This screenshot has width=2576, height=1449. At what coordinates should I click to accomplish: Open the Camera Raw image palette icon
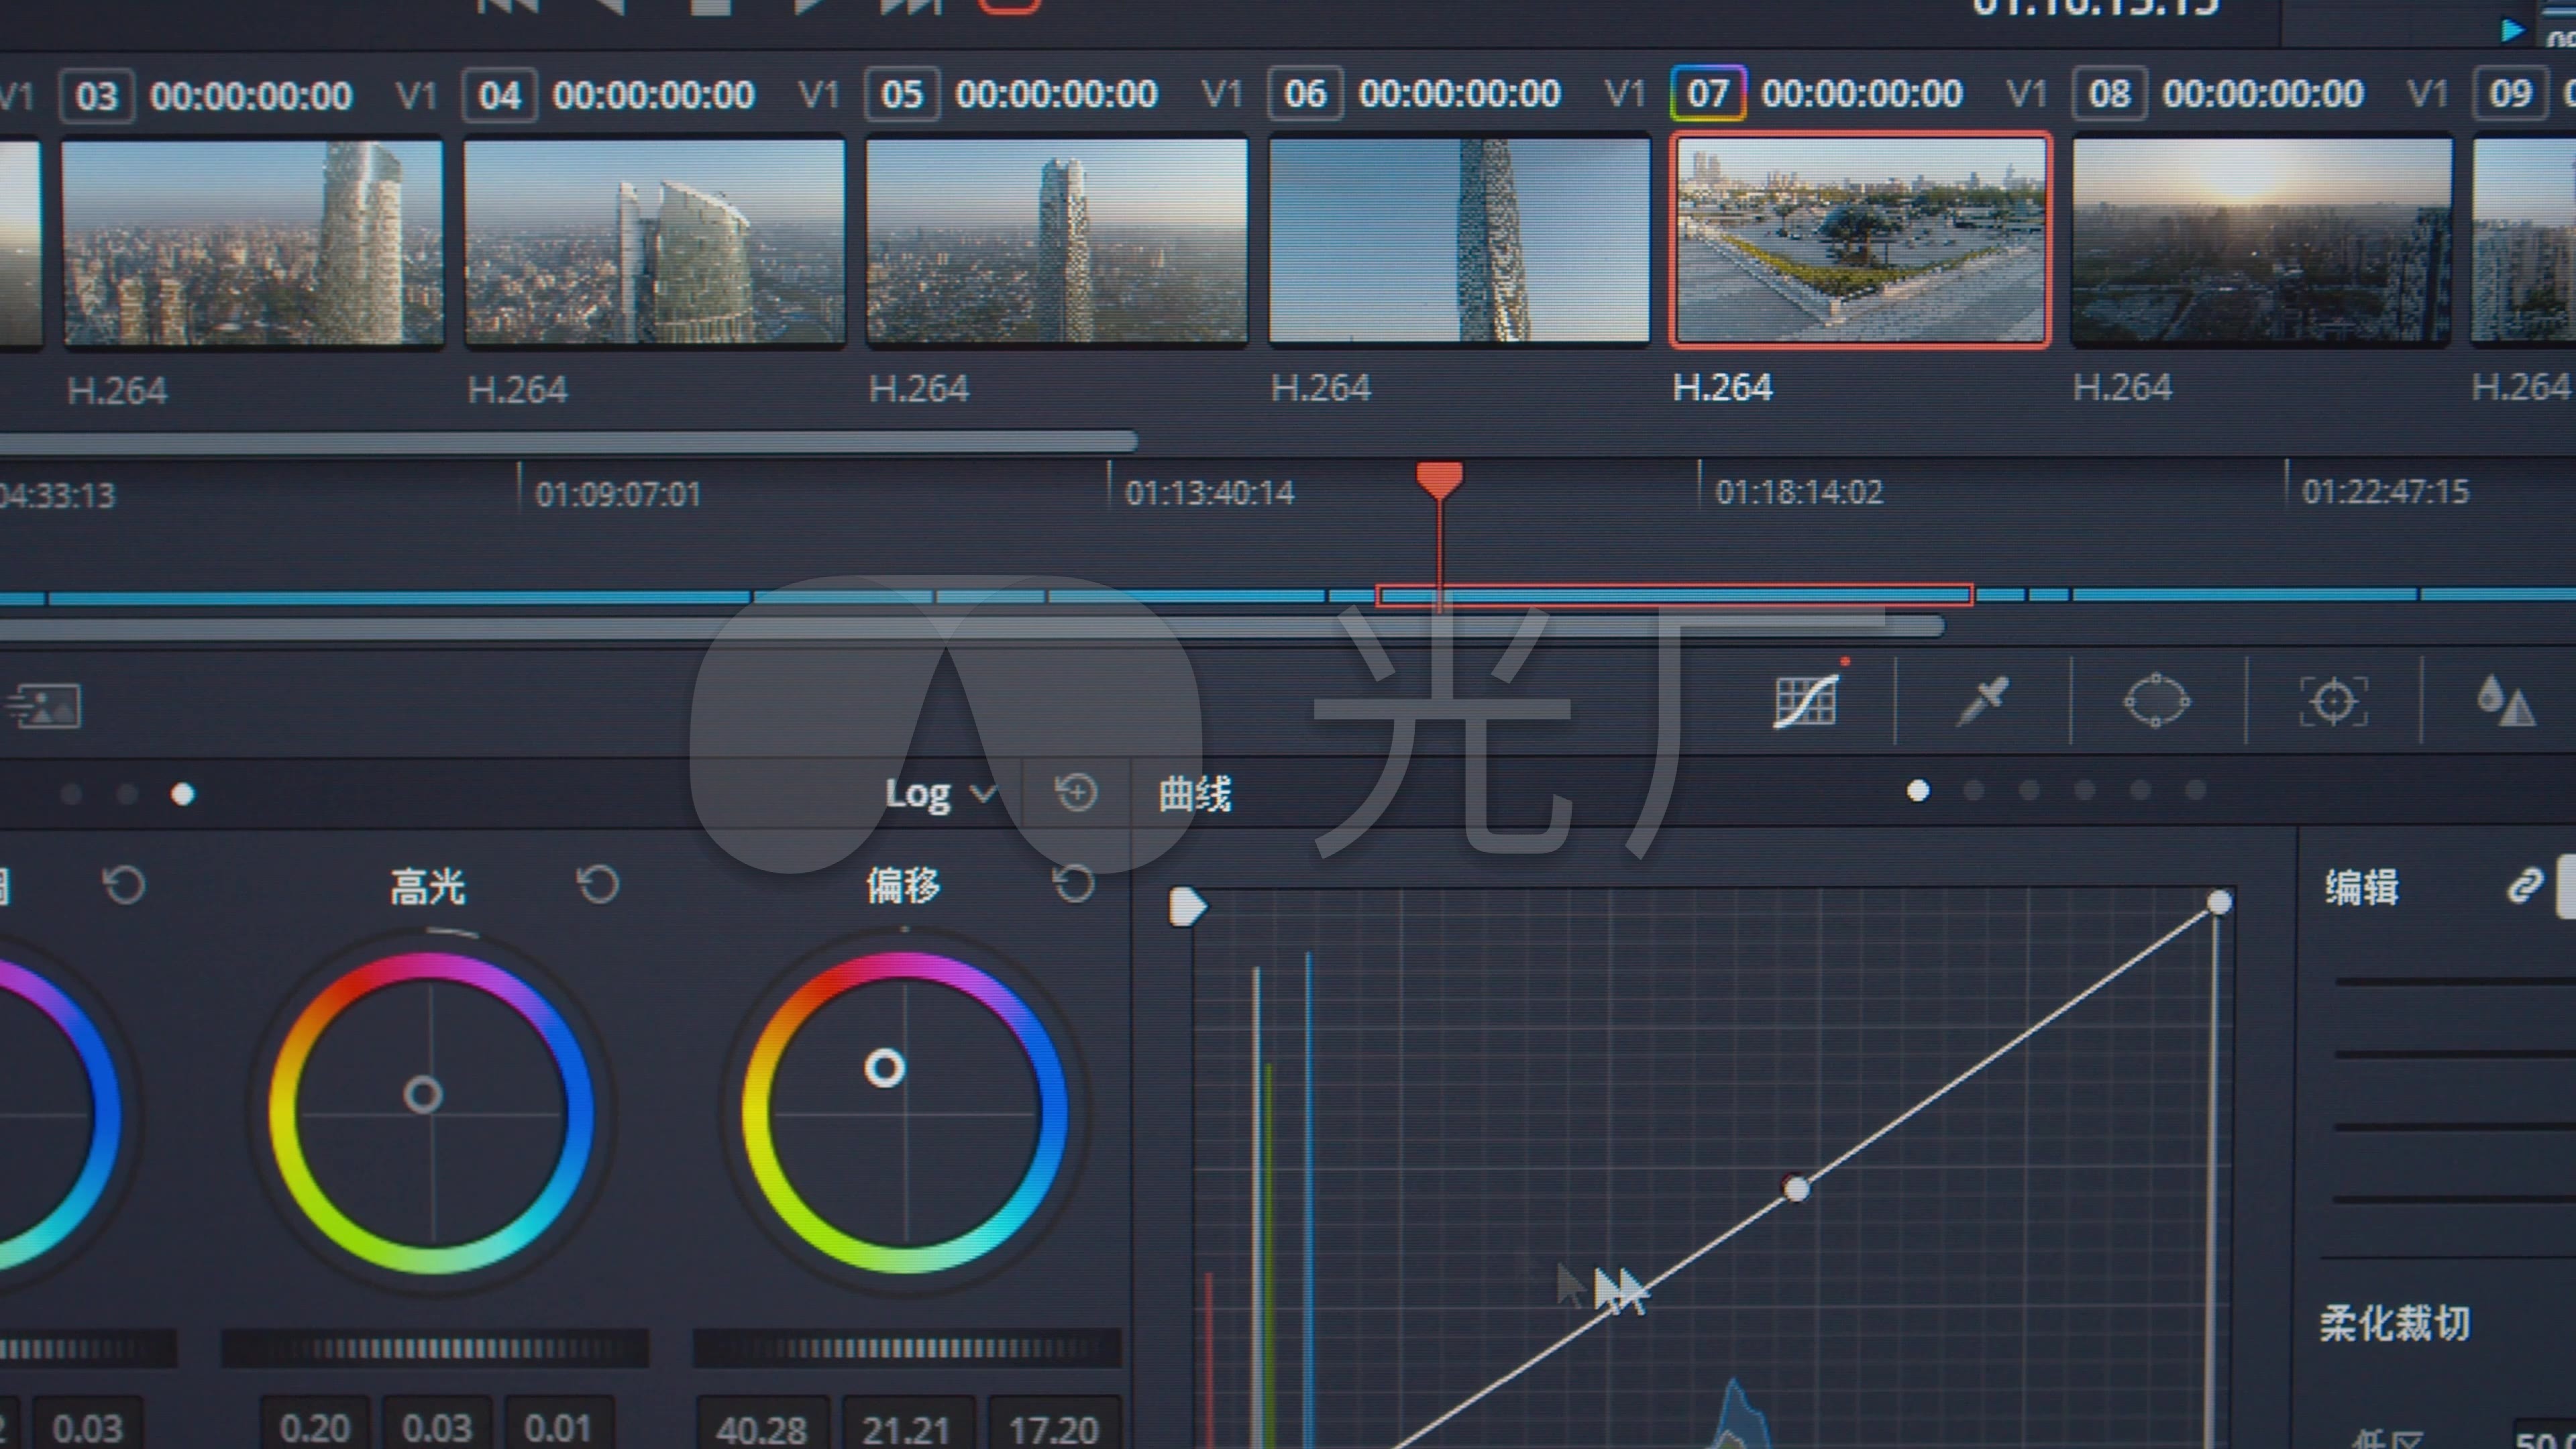pos(44,706)
